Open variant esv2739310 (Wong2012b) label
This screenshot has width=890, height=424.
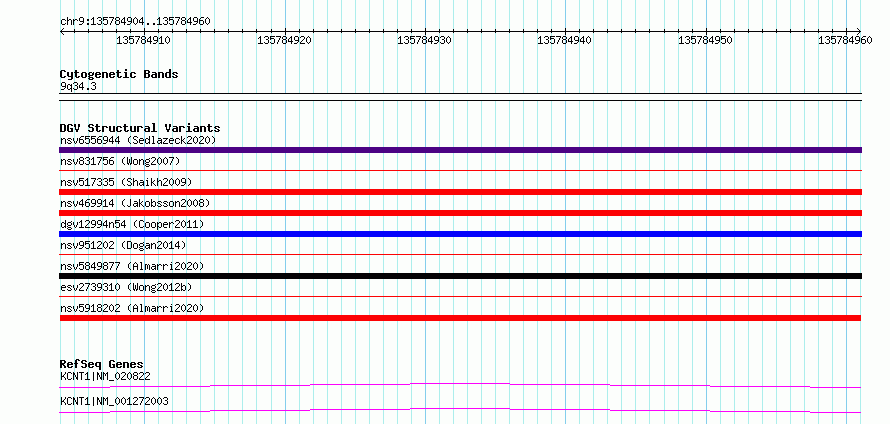click(126, 287)
